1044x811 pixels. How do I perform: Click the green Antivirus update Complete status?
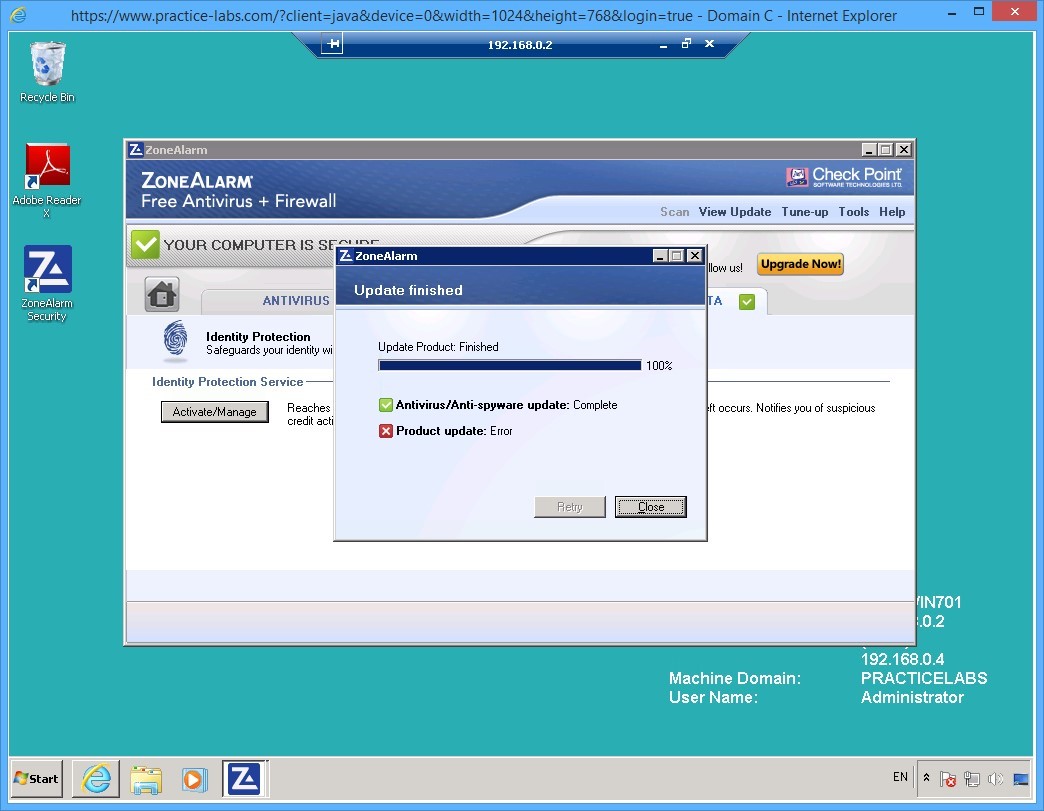pyautogui.click(x=385, y=405)
